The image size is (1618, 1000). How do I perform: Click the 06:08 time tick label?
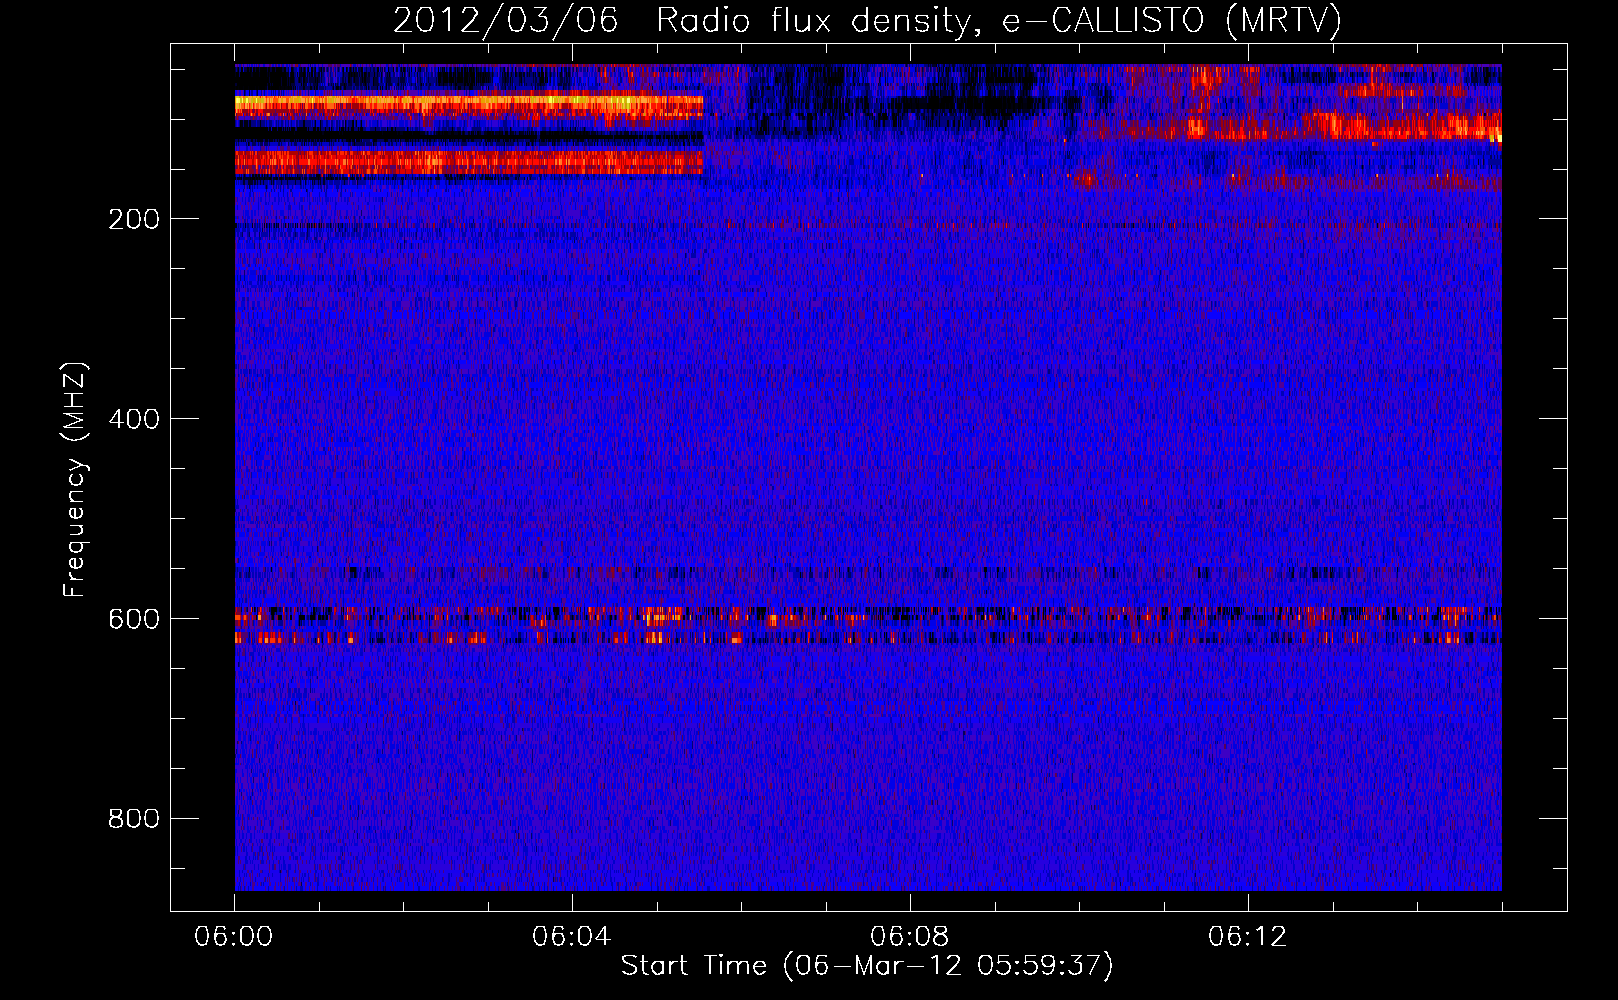(x=910, y=937)
